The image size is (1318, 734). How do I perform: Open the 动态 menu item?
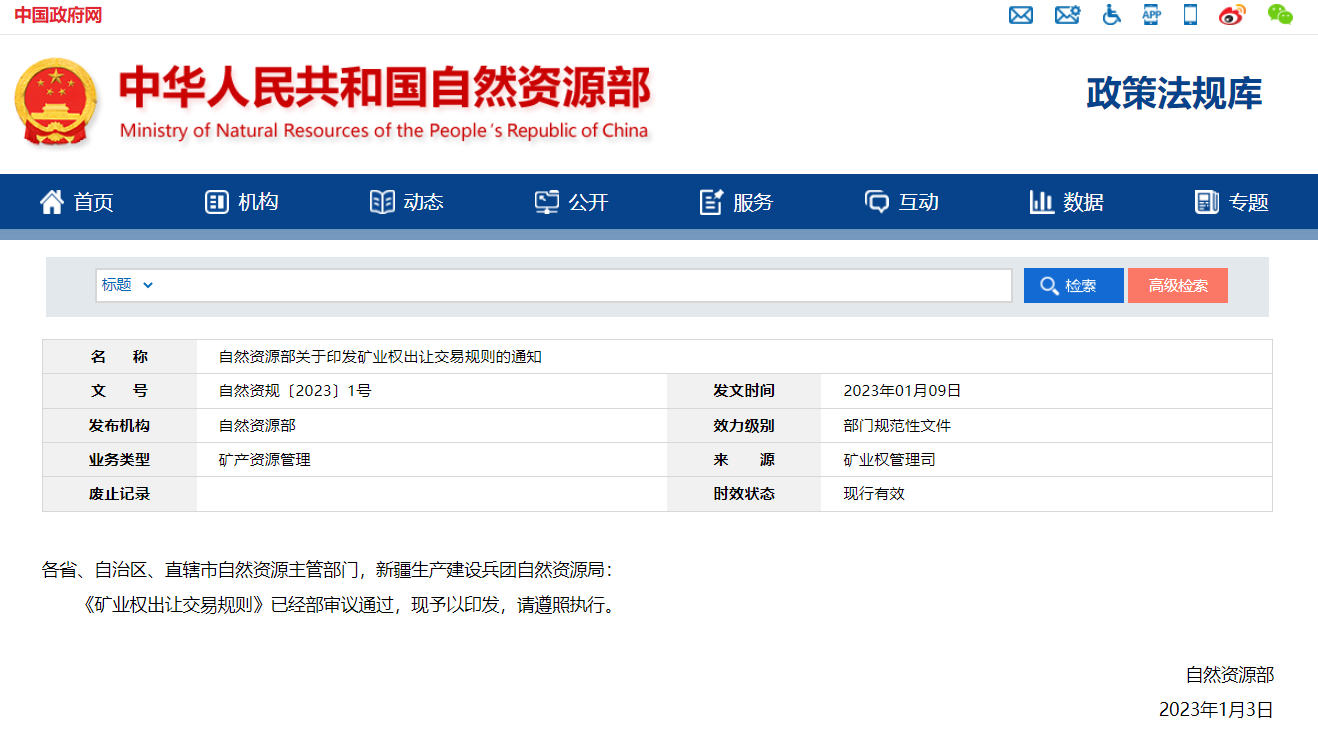pyautogui.click(x=407, y=202)
